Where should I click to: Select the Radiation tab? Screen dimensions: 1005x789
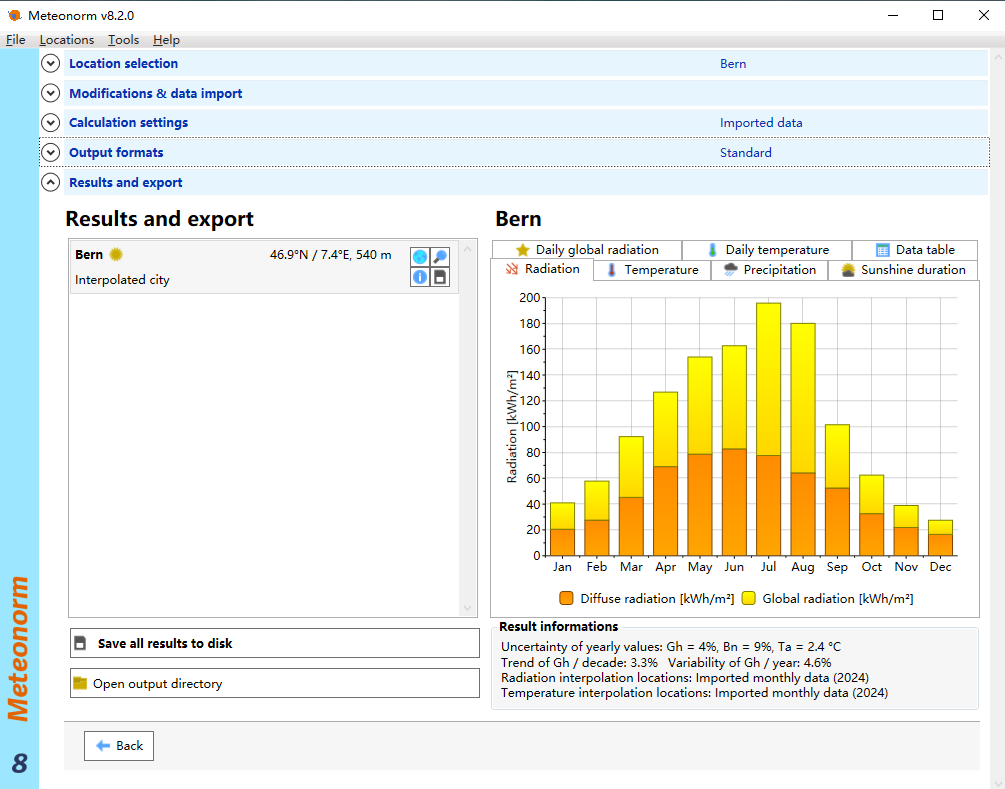point(542,269)
